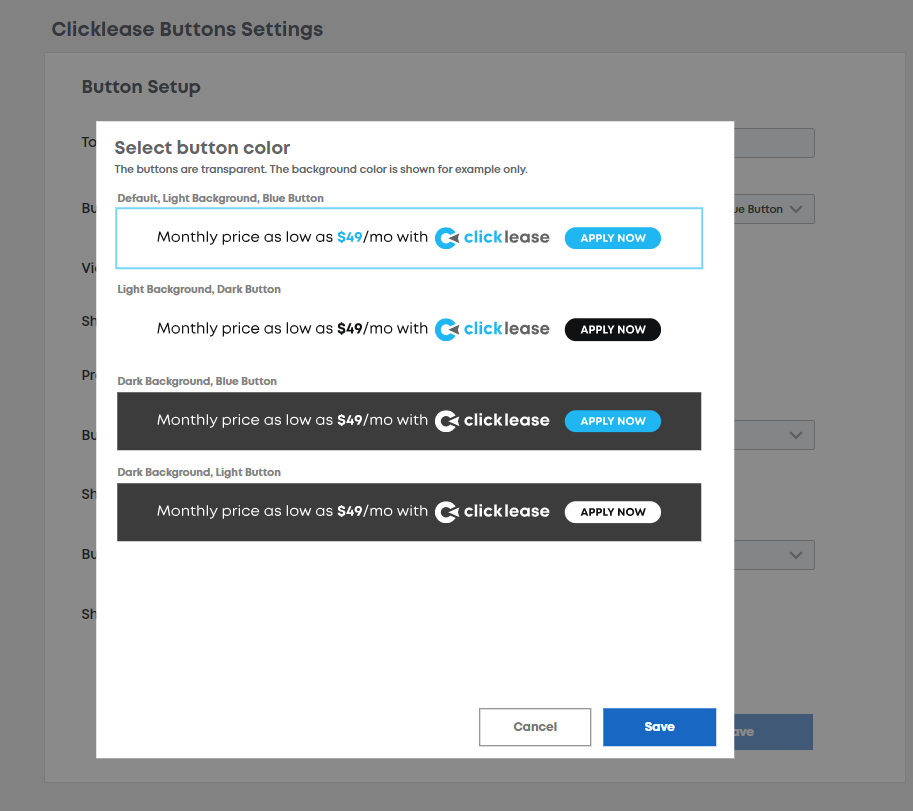Click blue APPLY NOW pill on dark background
913x811 pixels.
pos(613,421)
